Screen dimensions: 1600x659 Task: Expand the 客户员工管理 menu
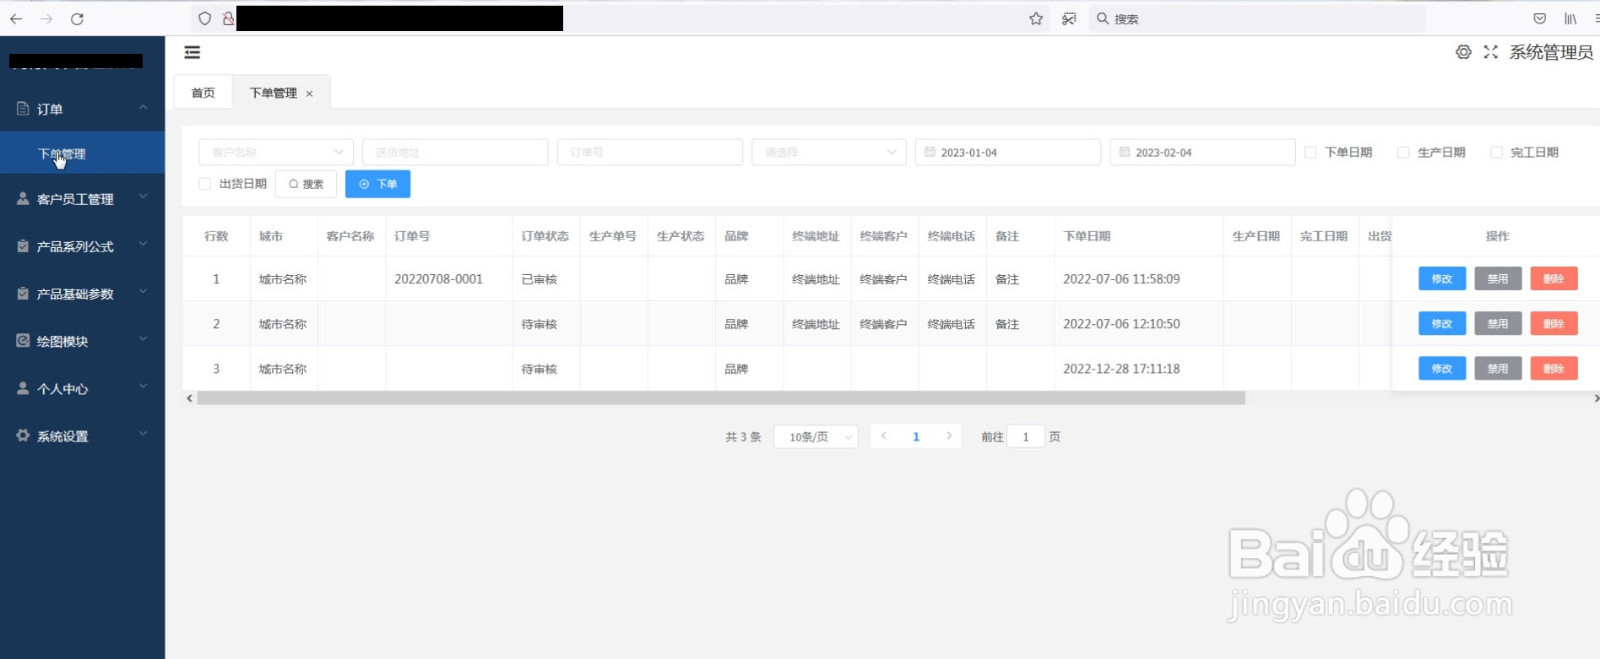point(143,197)
